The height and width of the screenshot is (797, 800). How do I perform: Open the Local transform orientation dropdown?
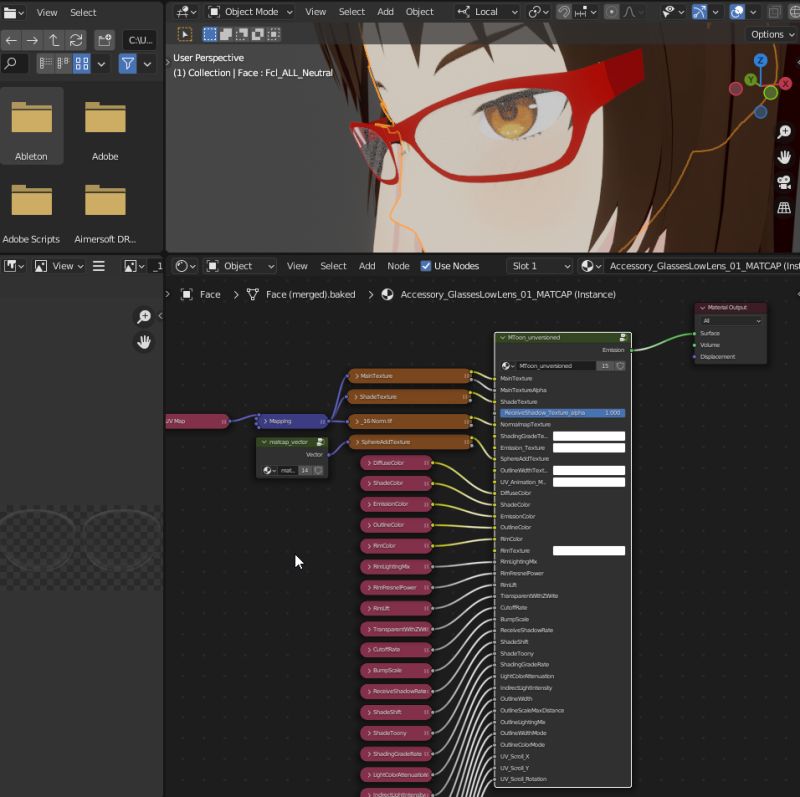click(x=487, y=12)
